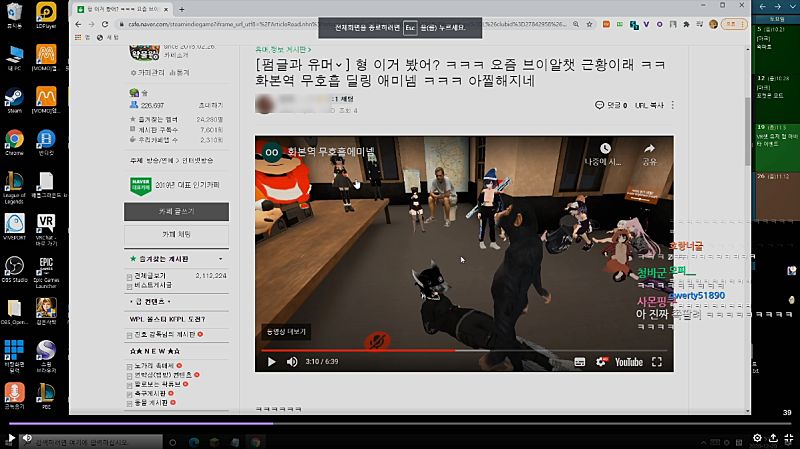Open the Chrome profile avatar

pyautogui.click(x=713, y=24)
